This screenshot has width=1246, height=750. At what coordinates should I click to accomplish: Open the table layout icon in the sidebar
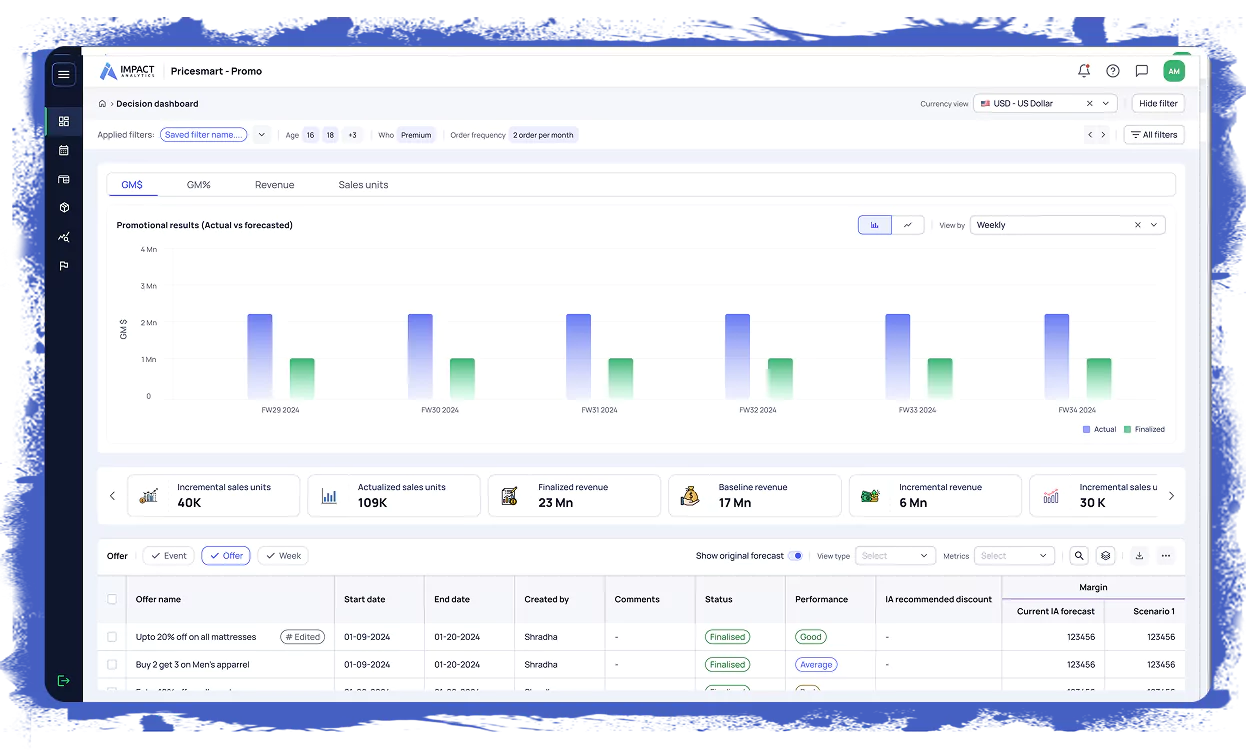pyautogui.click(x=64, y=179)
